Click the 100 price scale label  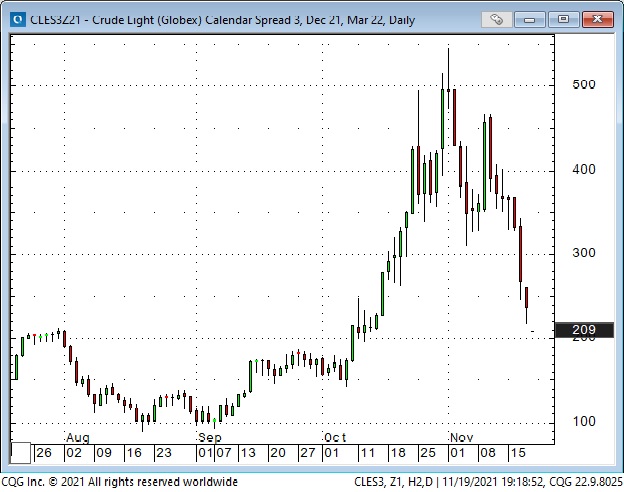[584, 421]
